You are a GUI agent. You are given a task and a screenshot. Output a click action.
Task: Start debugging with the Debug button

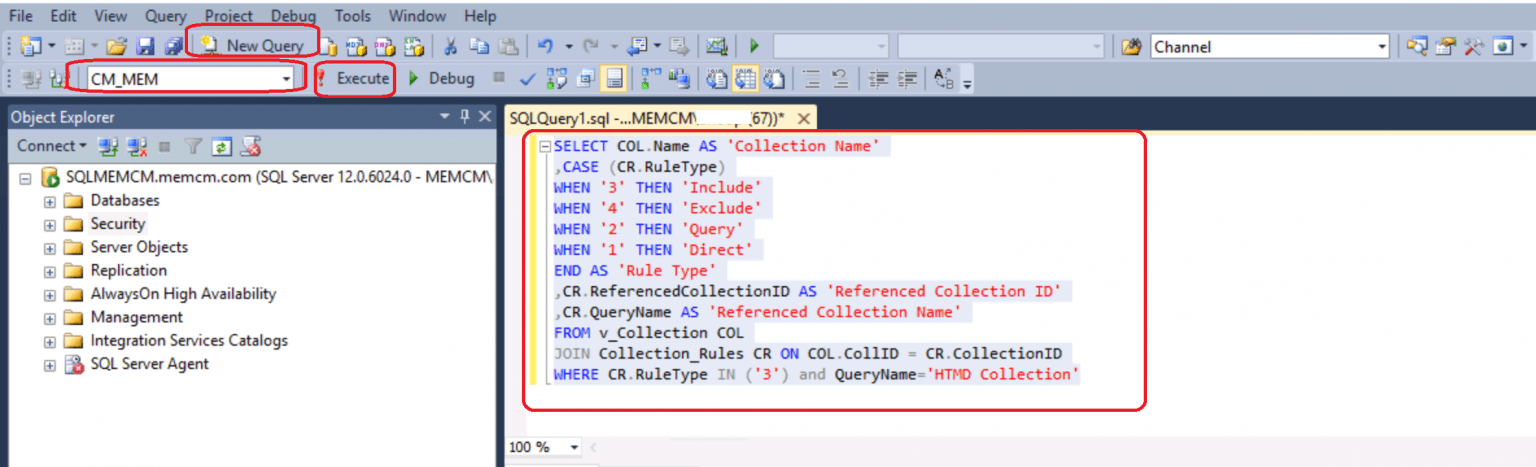[441, 79]
